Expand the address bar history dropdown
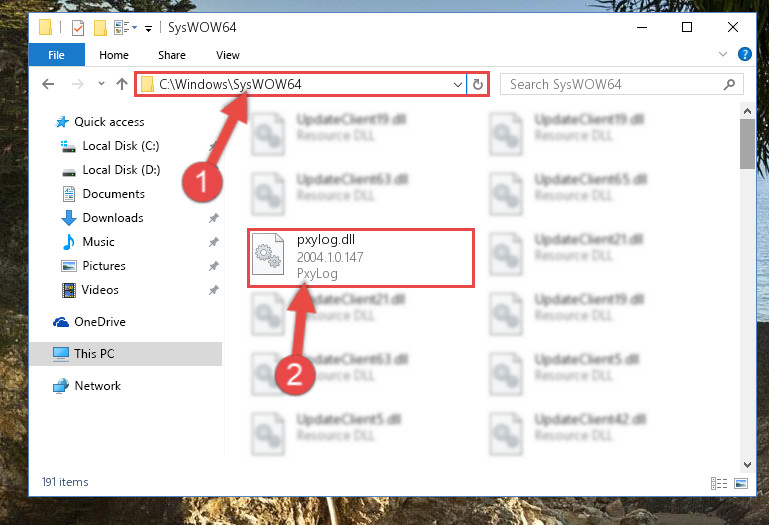This screenshot has width=769, height=525. (x=458, y=84)
